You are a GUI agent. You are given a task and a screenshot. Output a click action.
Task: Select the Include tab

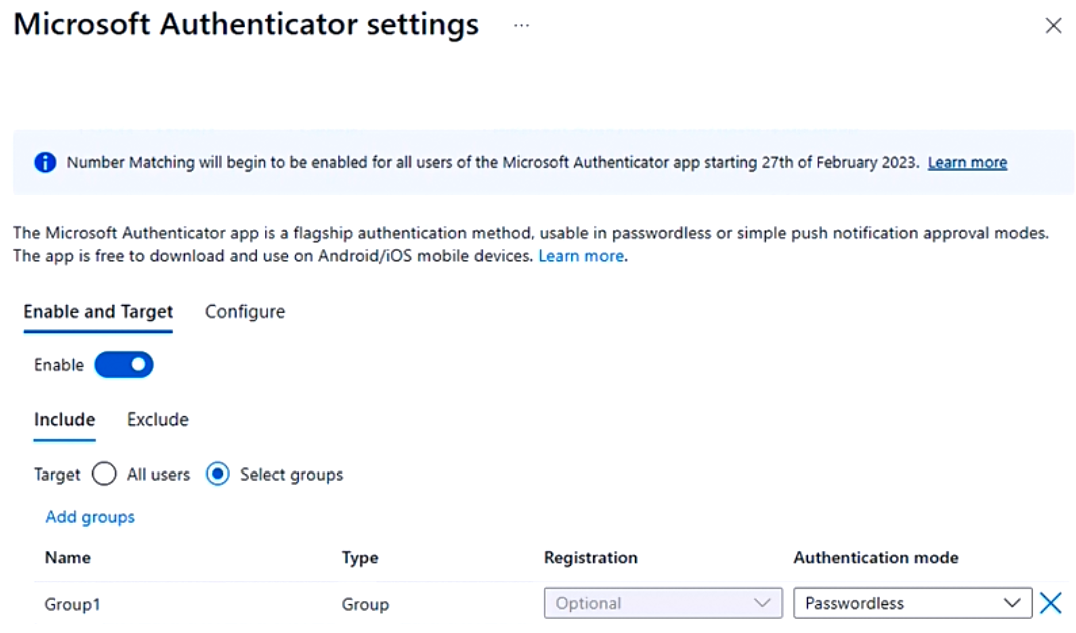pos(65,419)
